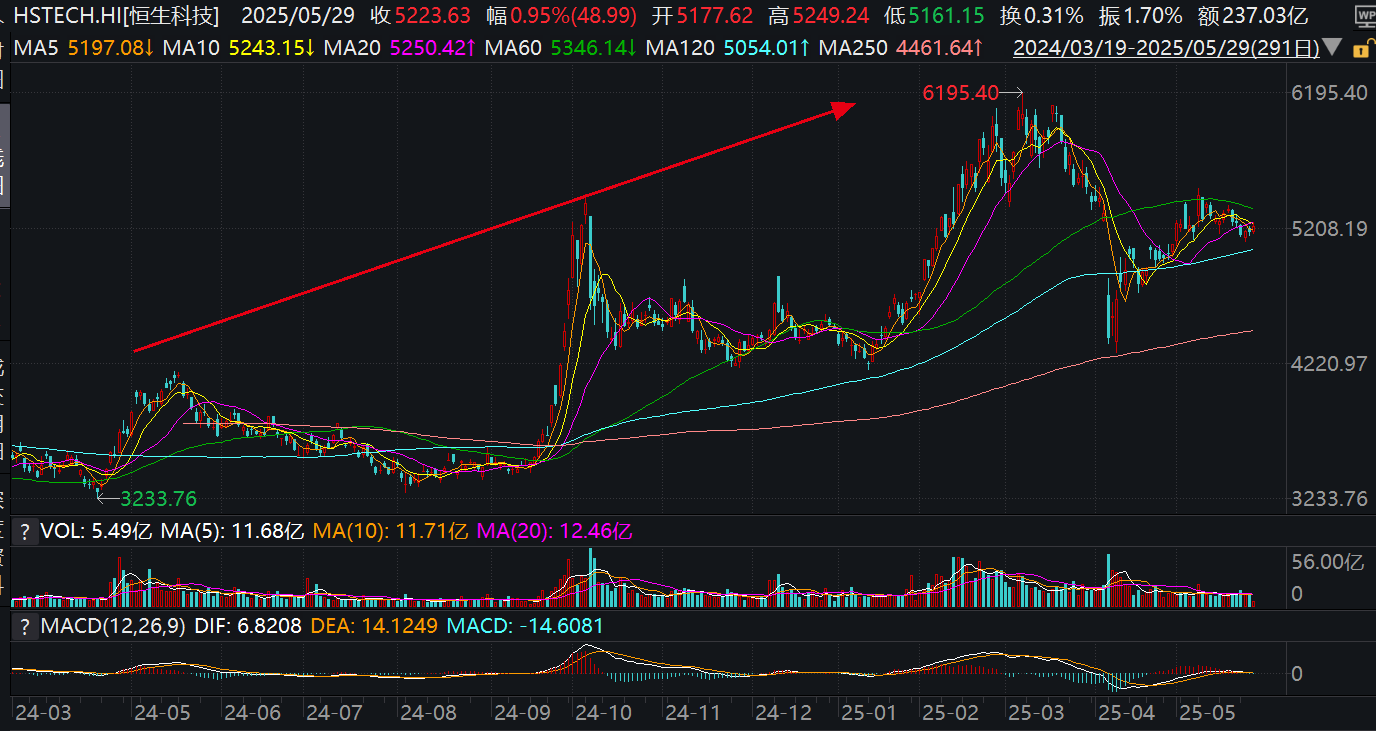Click the volume MA(10): 11.71亿 label
Screen dimensions: 1376x731
click(390, 531)
